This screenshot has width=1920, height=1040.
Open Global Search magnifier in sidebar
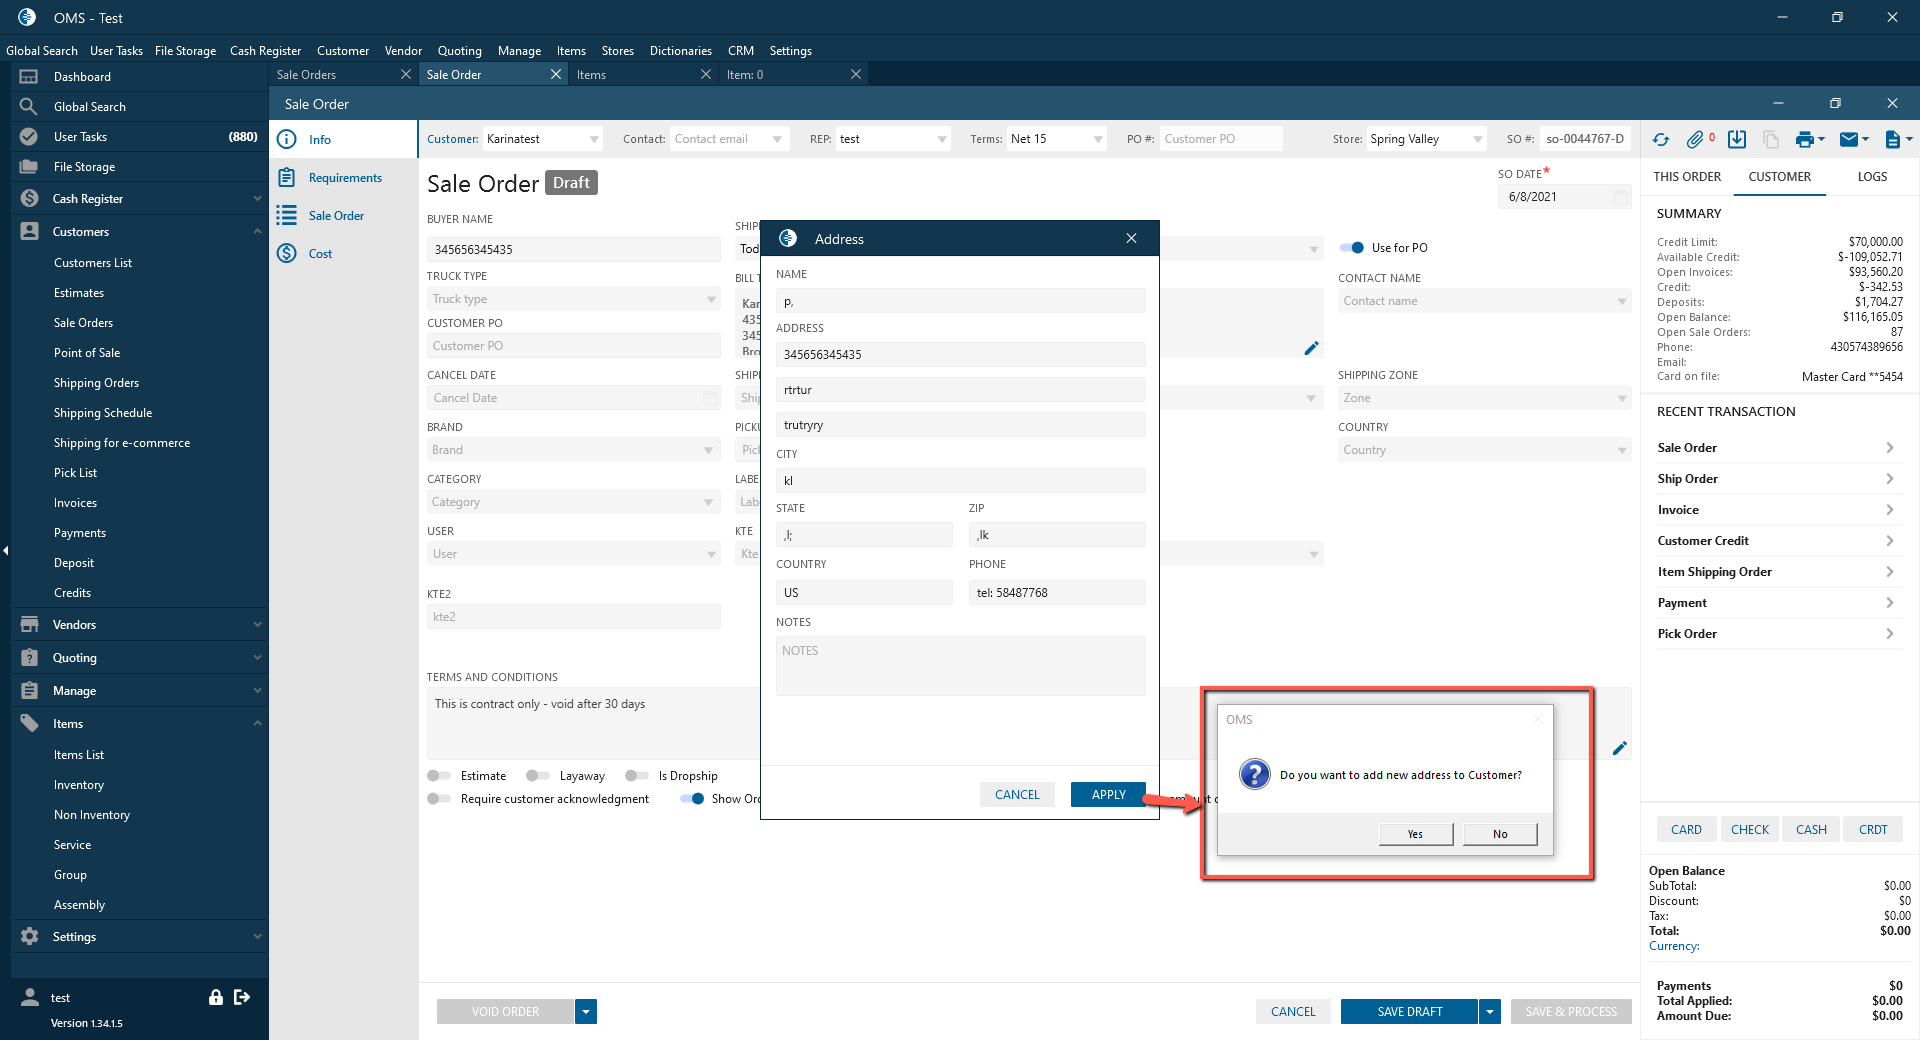click(x=29, y=107)
